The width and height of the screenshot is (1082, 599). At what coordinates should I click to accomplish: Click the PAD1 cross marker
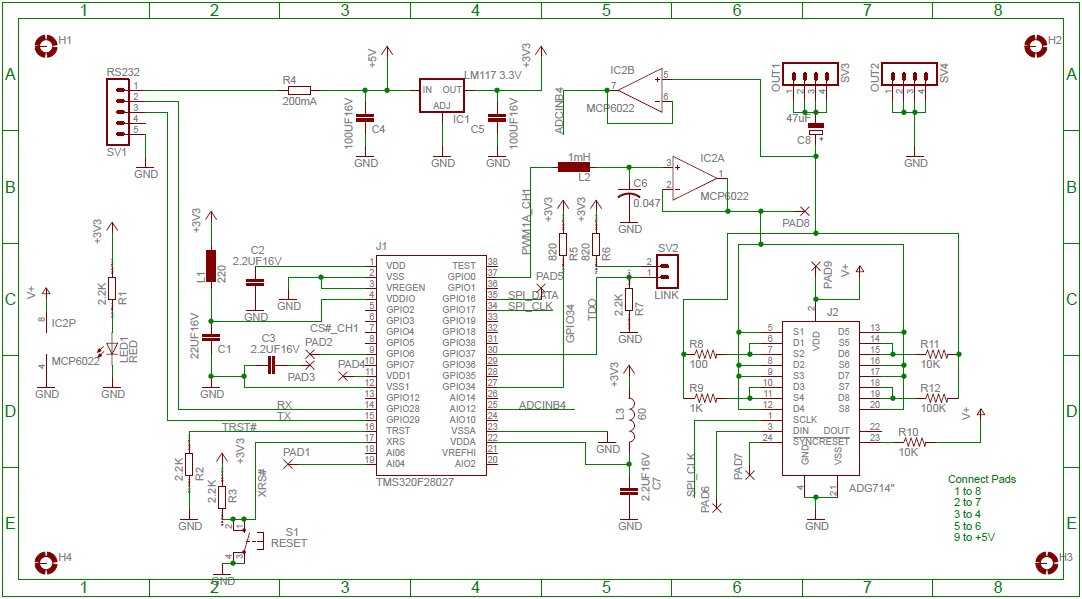(288, 464)
